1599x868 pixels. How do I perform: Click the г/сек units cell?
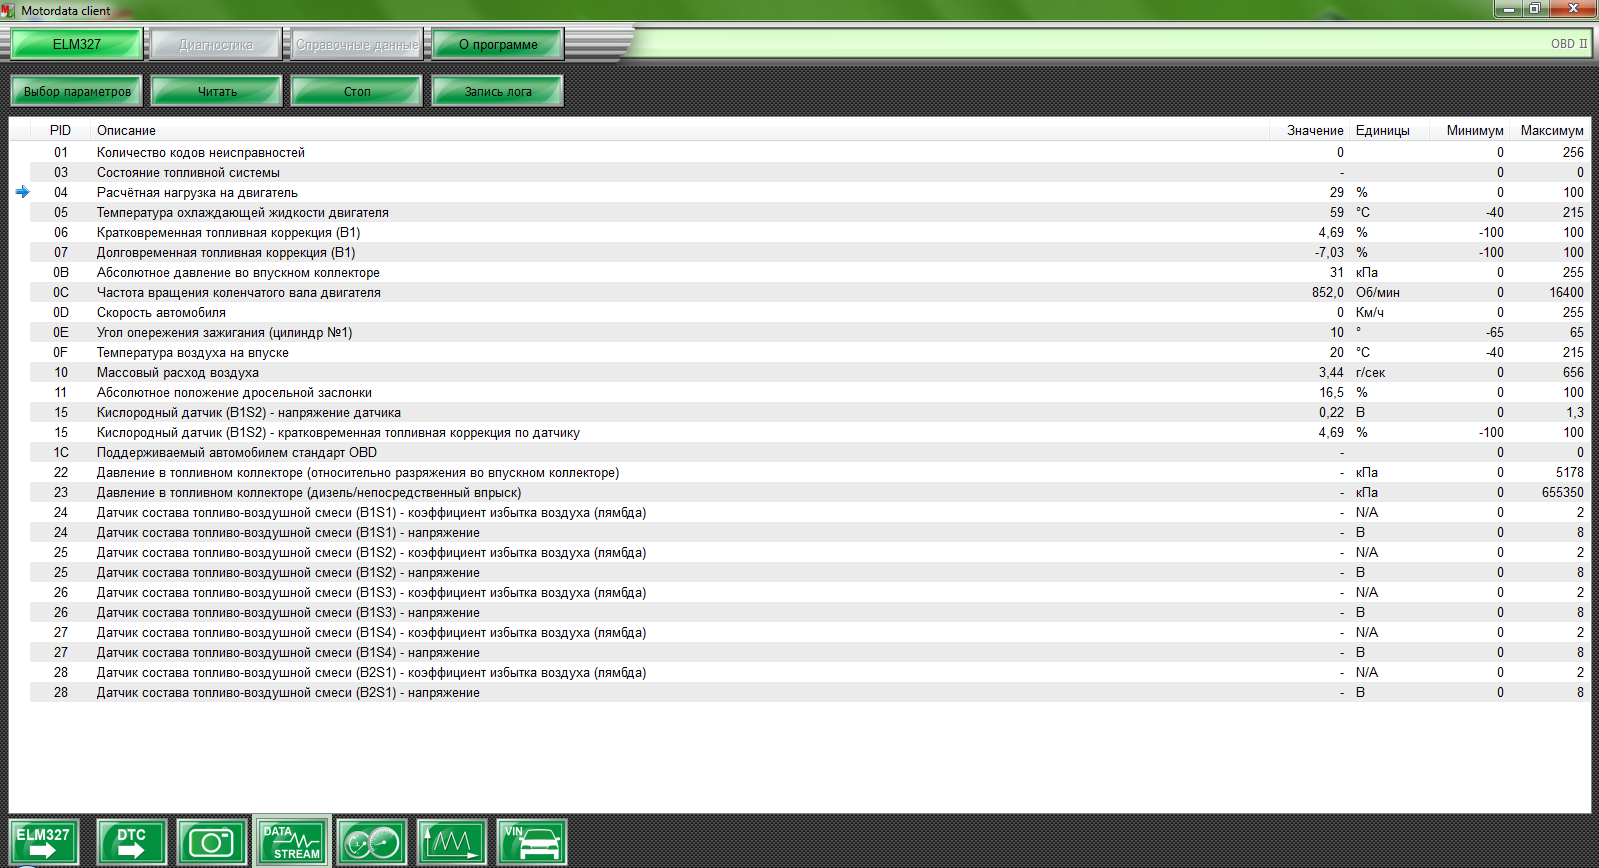(1370, 372)
